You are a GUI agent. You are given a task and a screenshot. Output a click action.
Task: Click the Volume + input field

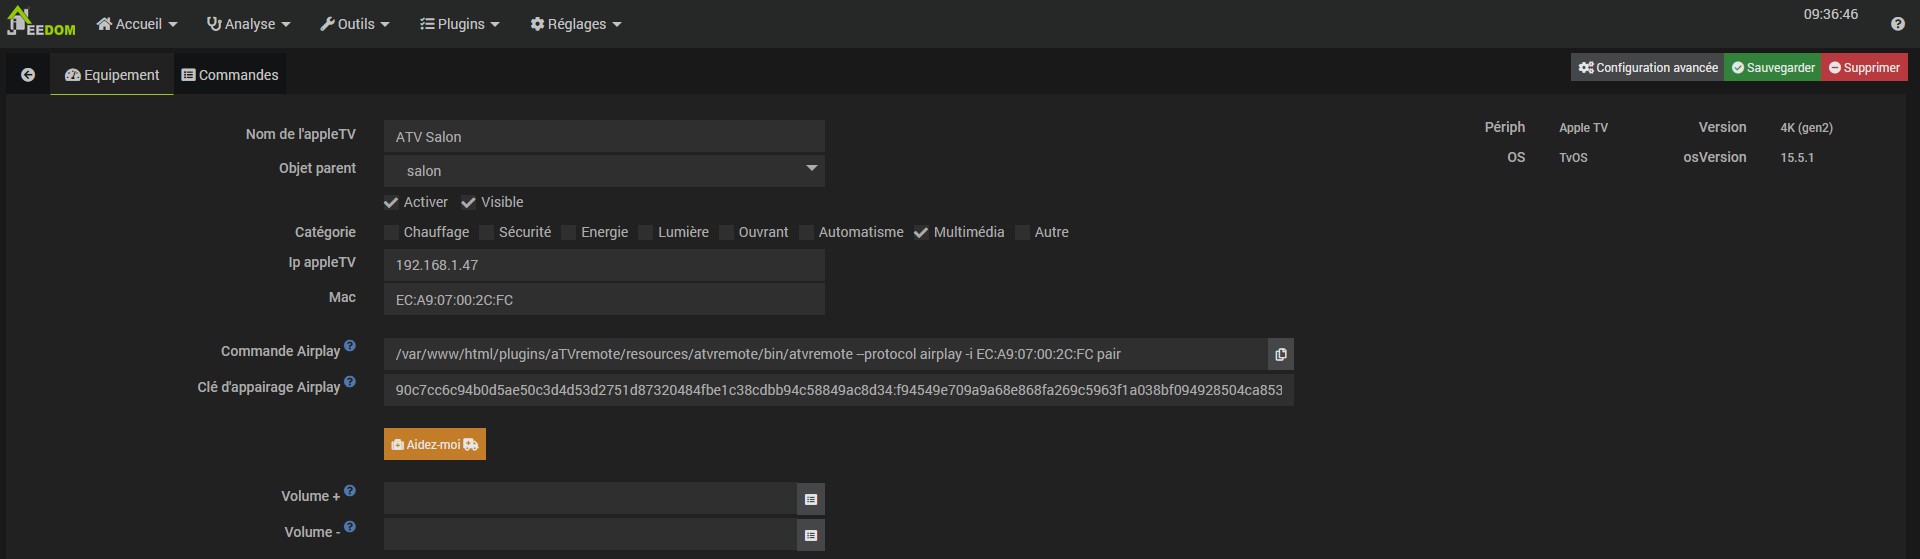[x=590, y=499]
